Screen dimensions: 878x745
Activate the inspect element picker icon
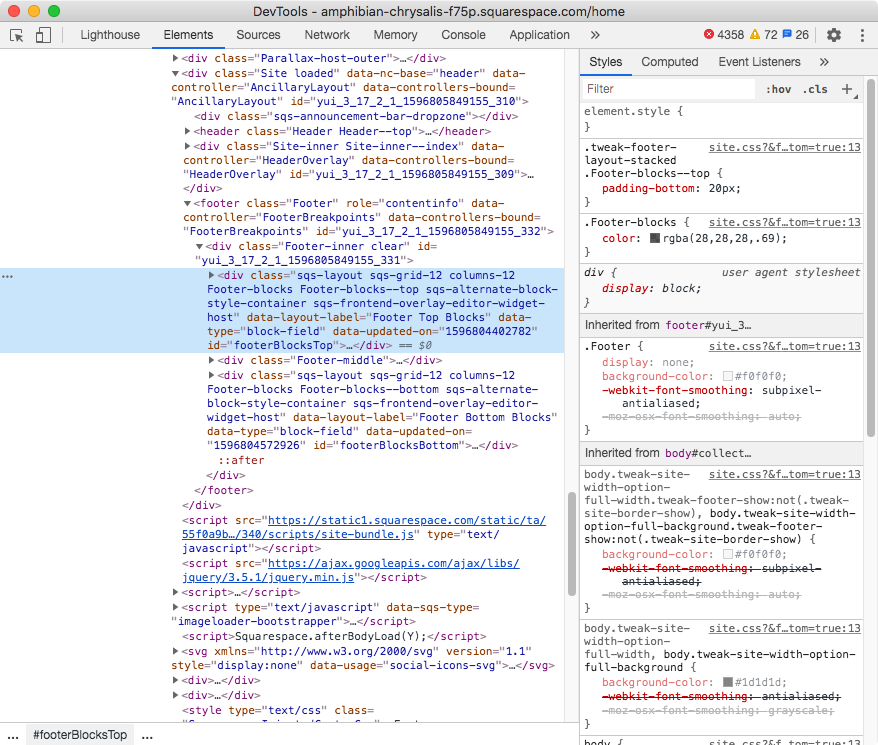tap(17, 35)
